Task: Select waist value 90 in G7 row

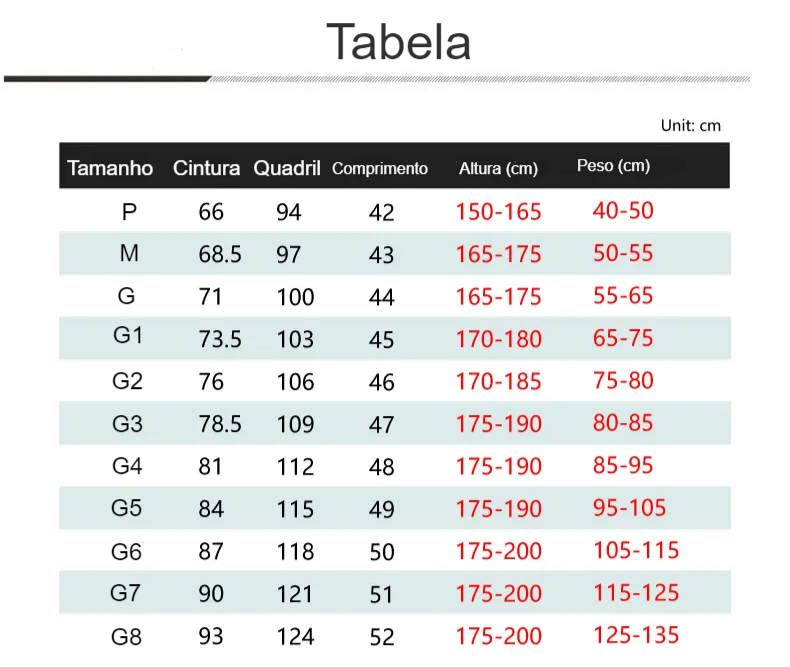Action: 211,593
